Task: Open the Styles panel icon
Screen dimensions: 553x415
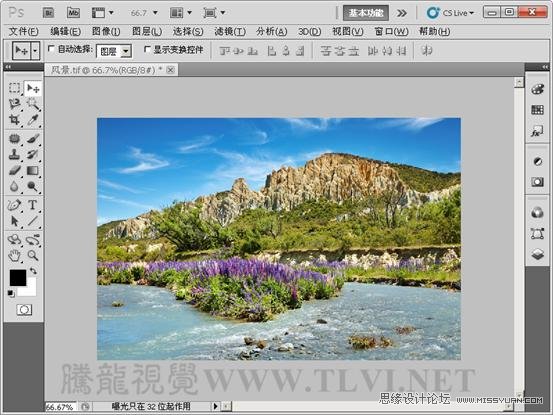Action: coord(537,131)
